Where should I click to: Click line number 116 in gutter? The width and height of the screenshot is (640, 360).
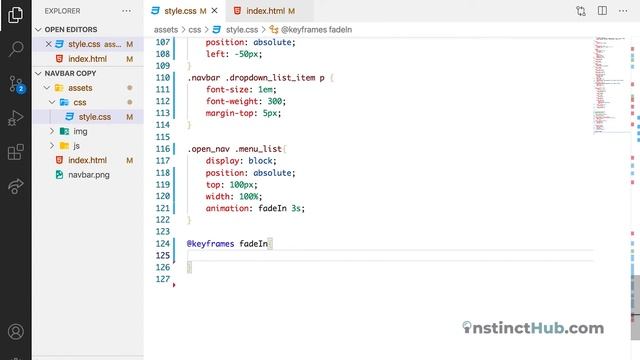click(163, 149)
